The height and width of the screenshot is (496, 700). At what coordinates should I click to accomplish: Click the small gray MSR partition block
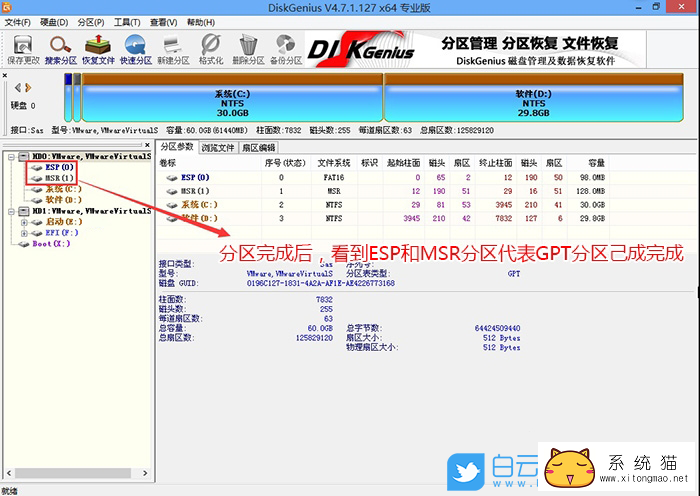point(77,98)
